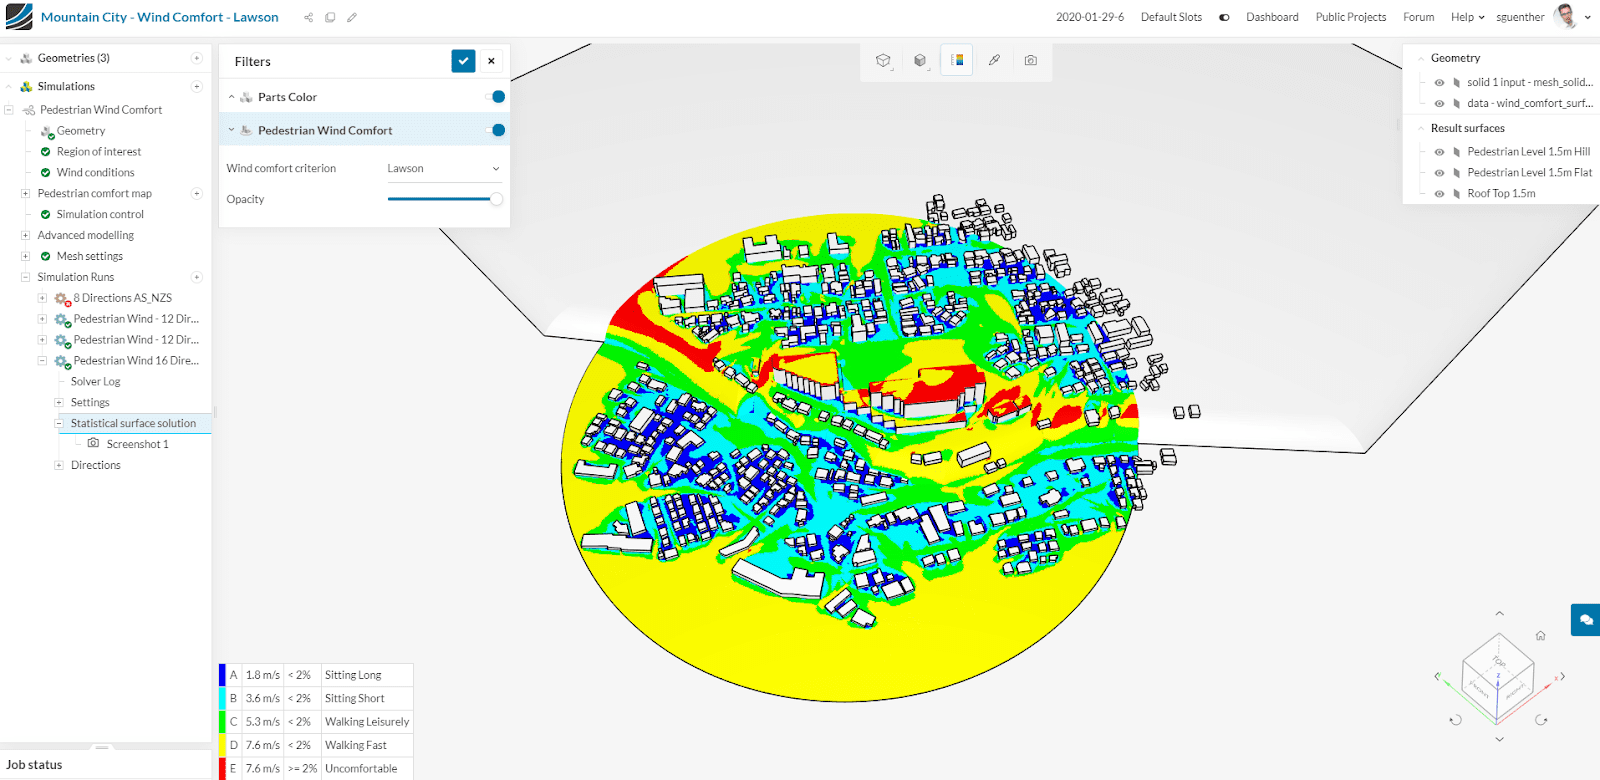Open the Help menu
Viewport: 1600px width, 780px height.
[1467, 18]
